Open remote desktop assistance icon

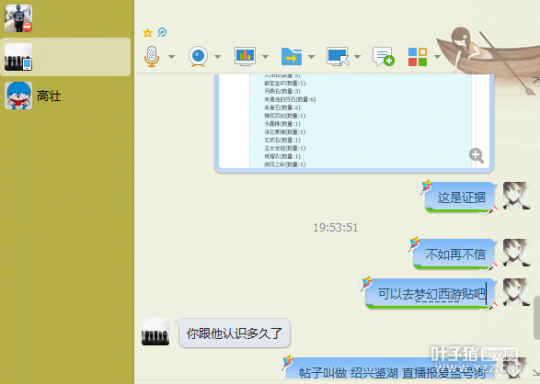click(x=338, y=56)
